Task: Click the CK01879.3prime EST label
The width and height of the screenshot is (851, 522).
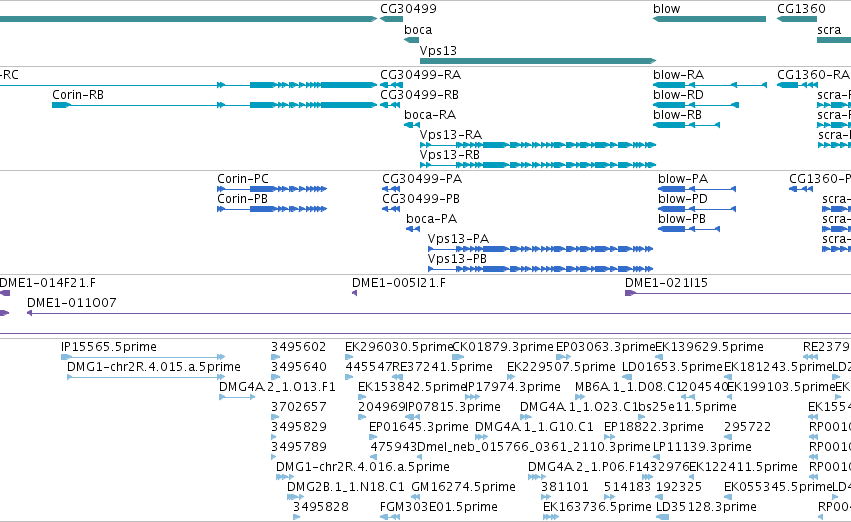Action: click(503, 347)
